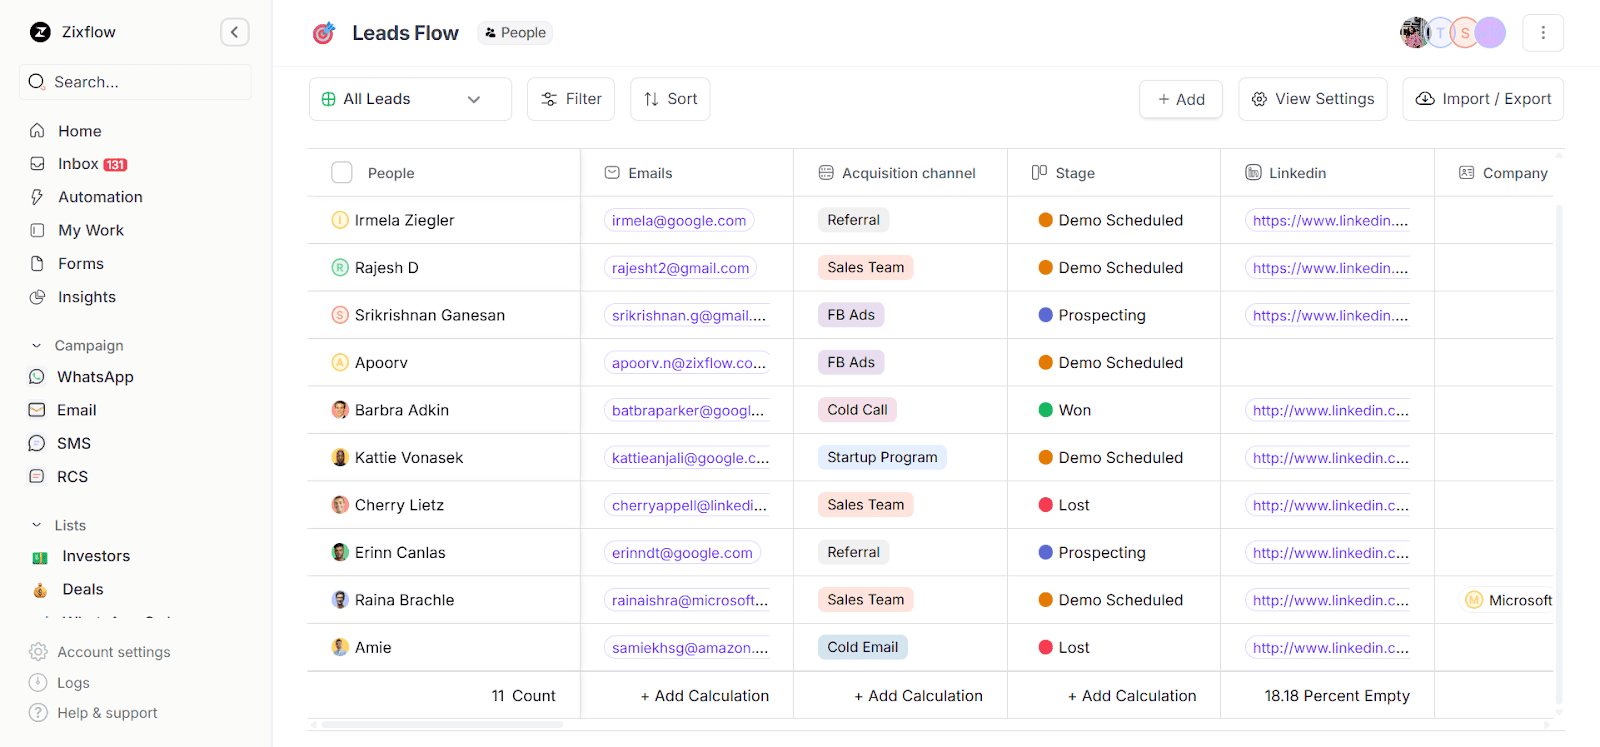Go to Automation in sidebar
Screen dimensions: 1600x747
[100, 197]
